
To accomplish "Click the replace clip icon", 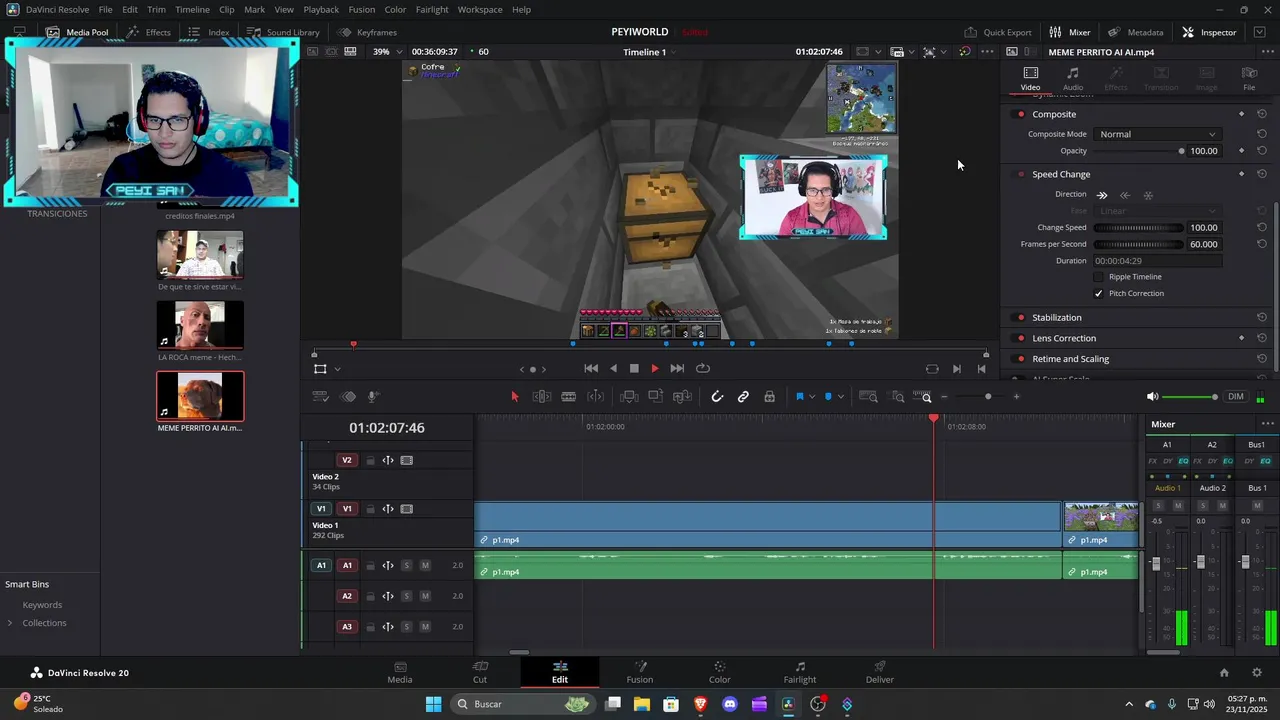I will pyautogui.click(x=683, y=397).
